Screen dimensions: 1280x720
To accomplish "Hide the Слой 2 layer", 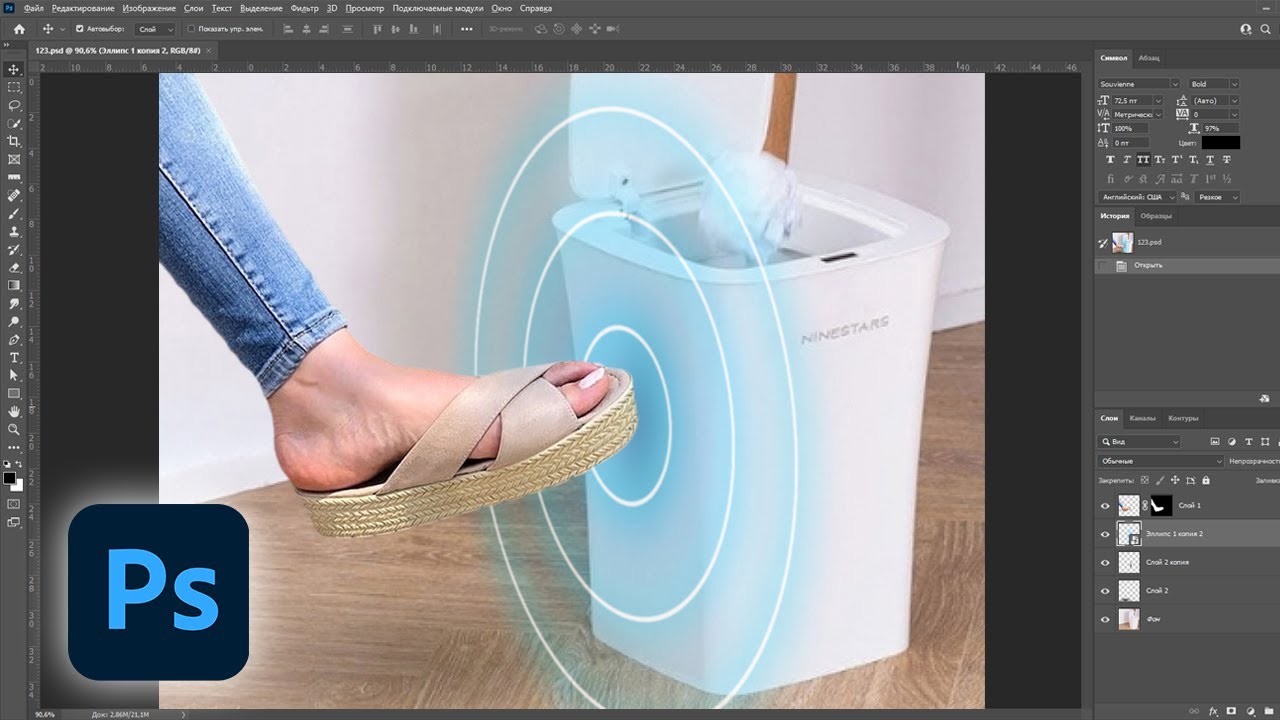I will tap(1105, 591).
